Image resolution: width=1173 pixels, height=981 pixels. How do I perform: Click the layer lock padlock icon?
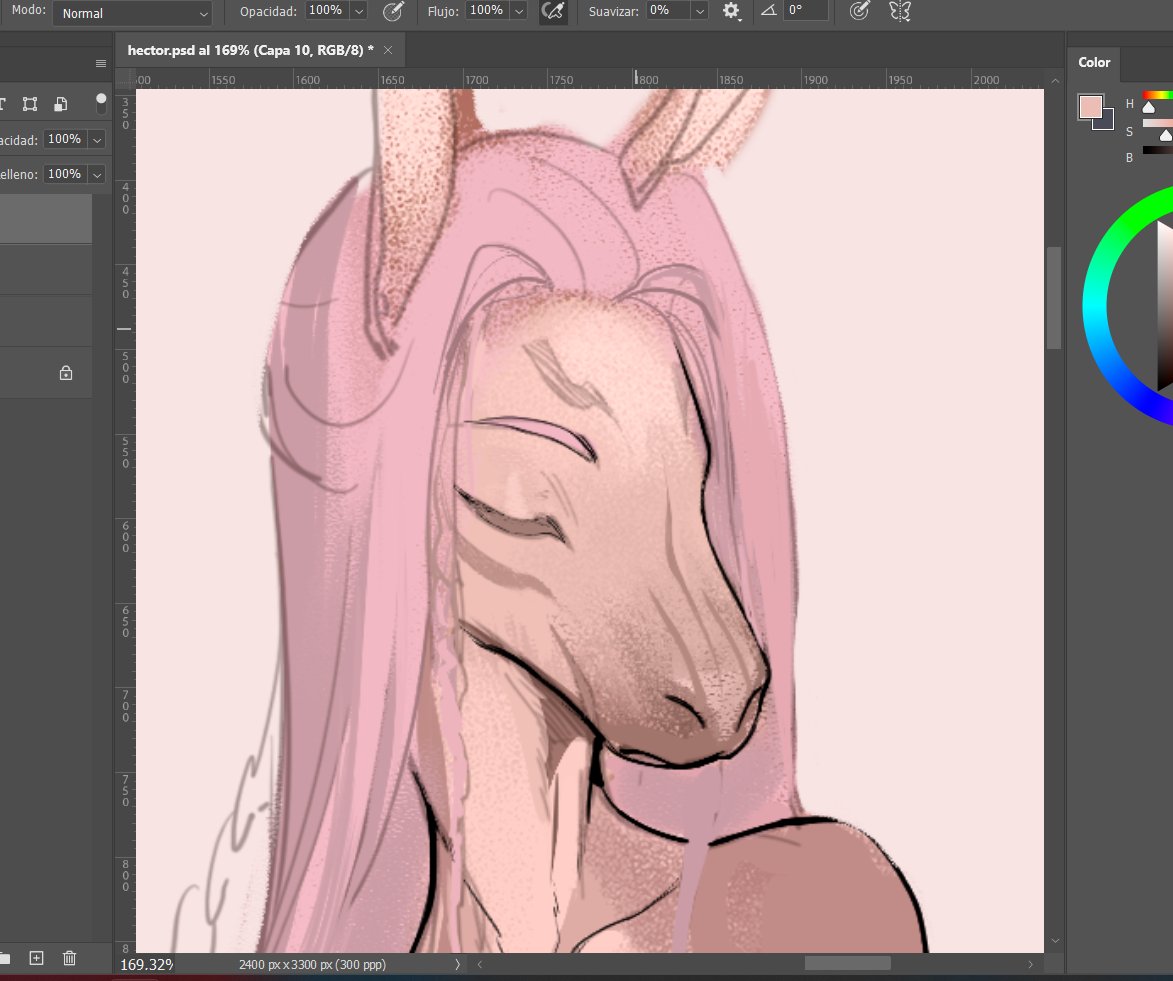pos(66,373)
